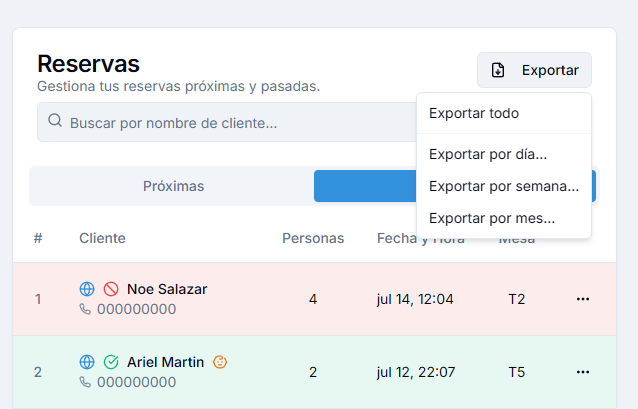Click the phone icon under Ariel Martin
This screenshot has height=409, width=638.
(86, 382)
